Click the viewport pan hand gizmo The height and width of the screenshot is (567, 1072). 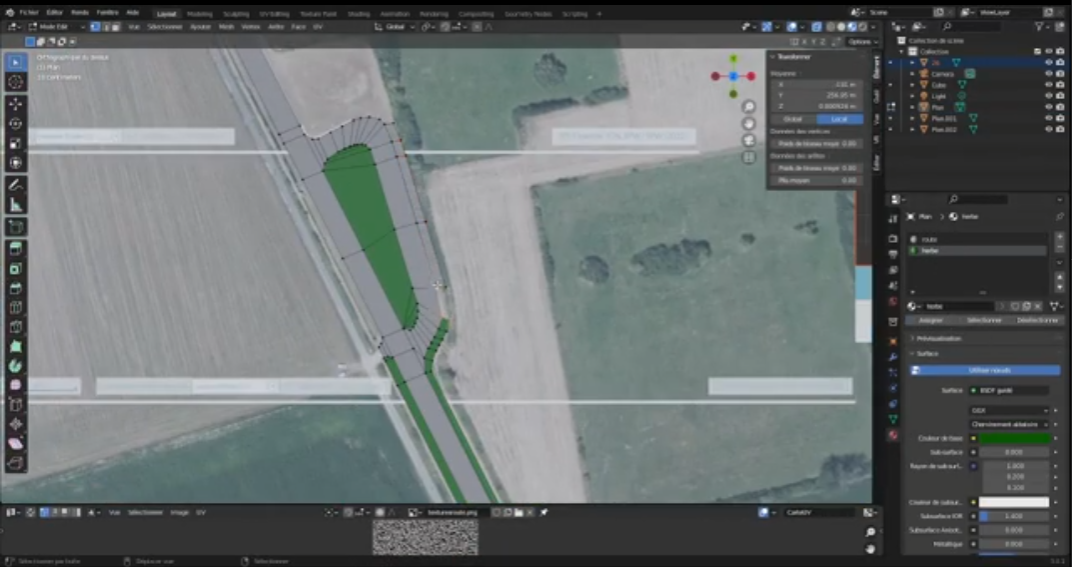pyautogui.click(x=749, y=124)
